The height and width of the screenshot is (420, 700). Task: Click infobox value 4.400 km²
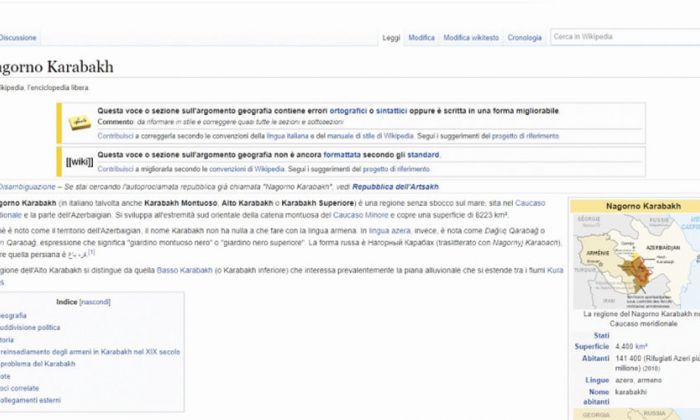coord(631,346)
